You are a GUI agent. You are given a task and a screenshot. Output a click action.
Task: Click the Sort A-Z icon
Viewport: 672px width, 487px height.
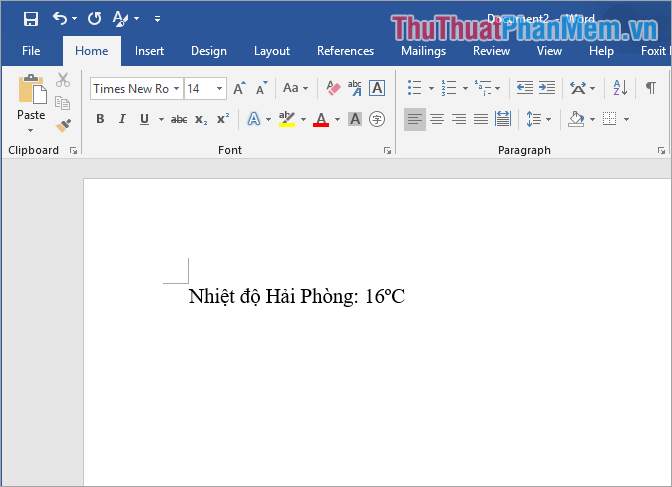620,88
